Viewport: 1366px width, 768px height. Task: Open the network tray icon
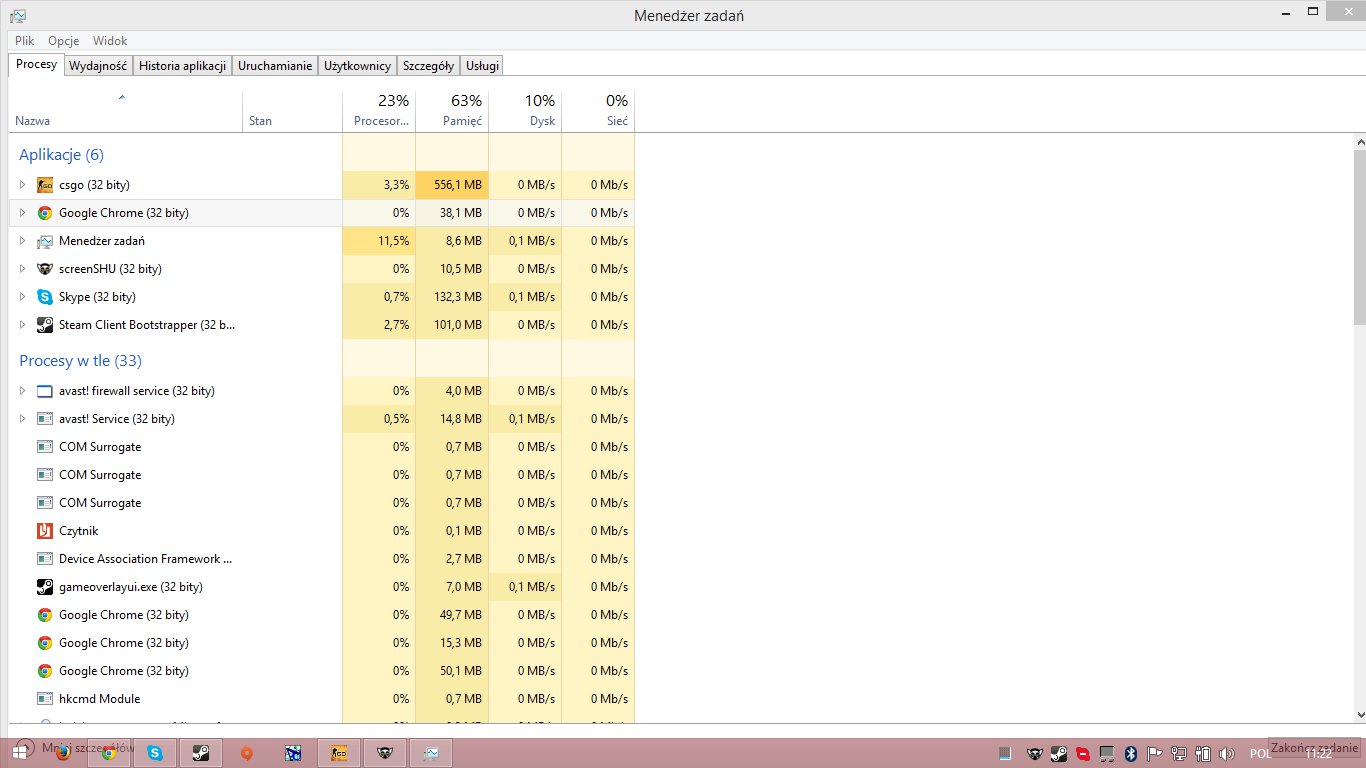pos(1180,753)
